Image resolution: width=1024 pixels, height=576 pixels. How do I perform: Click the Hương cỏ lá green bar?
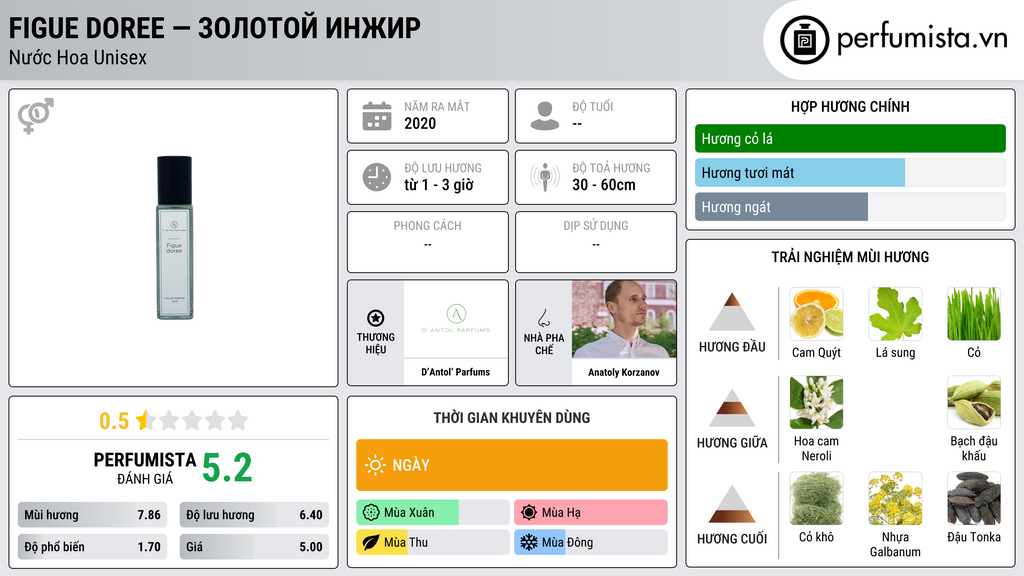[x=850, y=138]
